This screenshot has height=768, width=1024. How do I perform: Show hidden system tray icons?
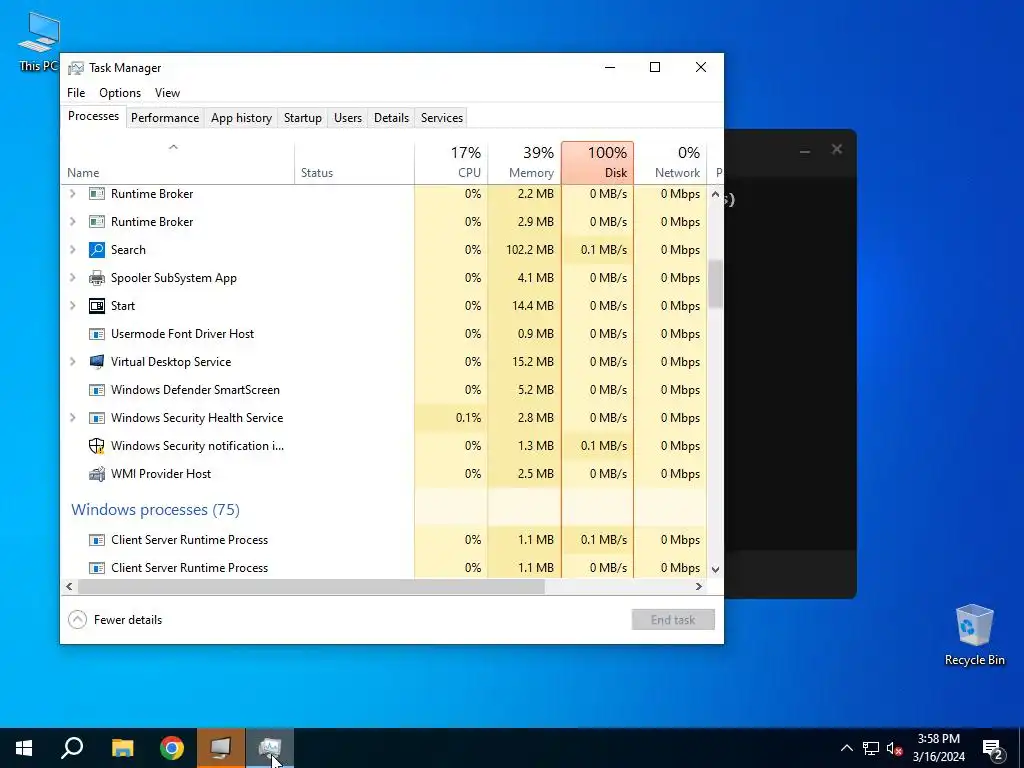coord(846,748)
